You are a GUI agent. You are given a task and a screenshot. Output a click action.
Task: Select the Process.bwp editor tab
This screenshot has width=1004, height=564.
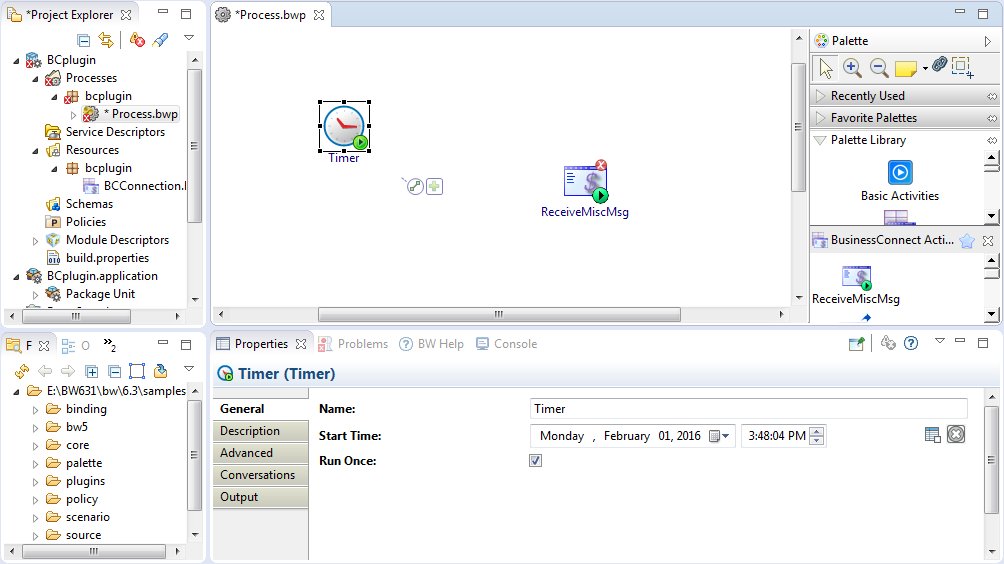click(270, 15)
